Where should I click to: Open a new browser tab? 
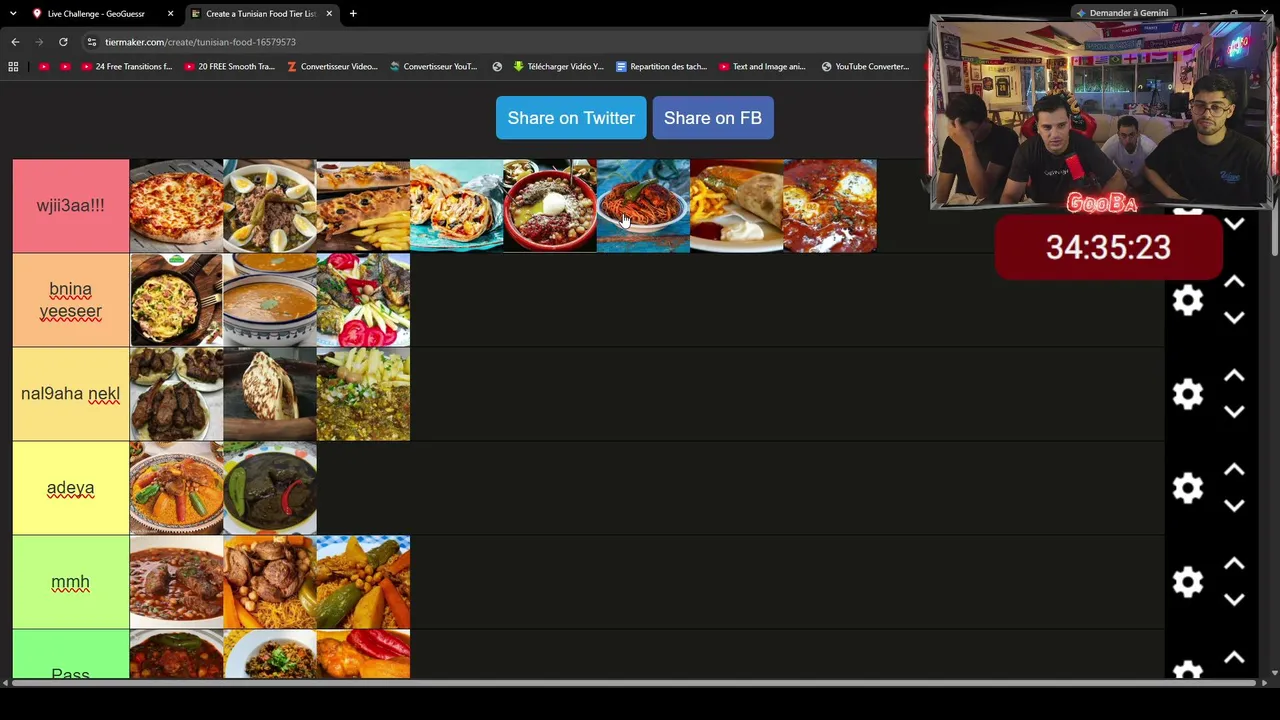(x=353, y=14)
